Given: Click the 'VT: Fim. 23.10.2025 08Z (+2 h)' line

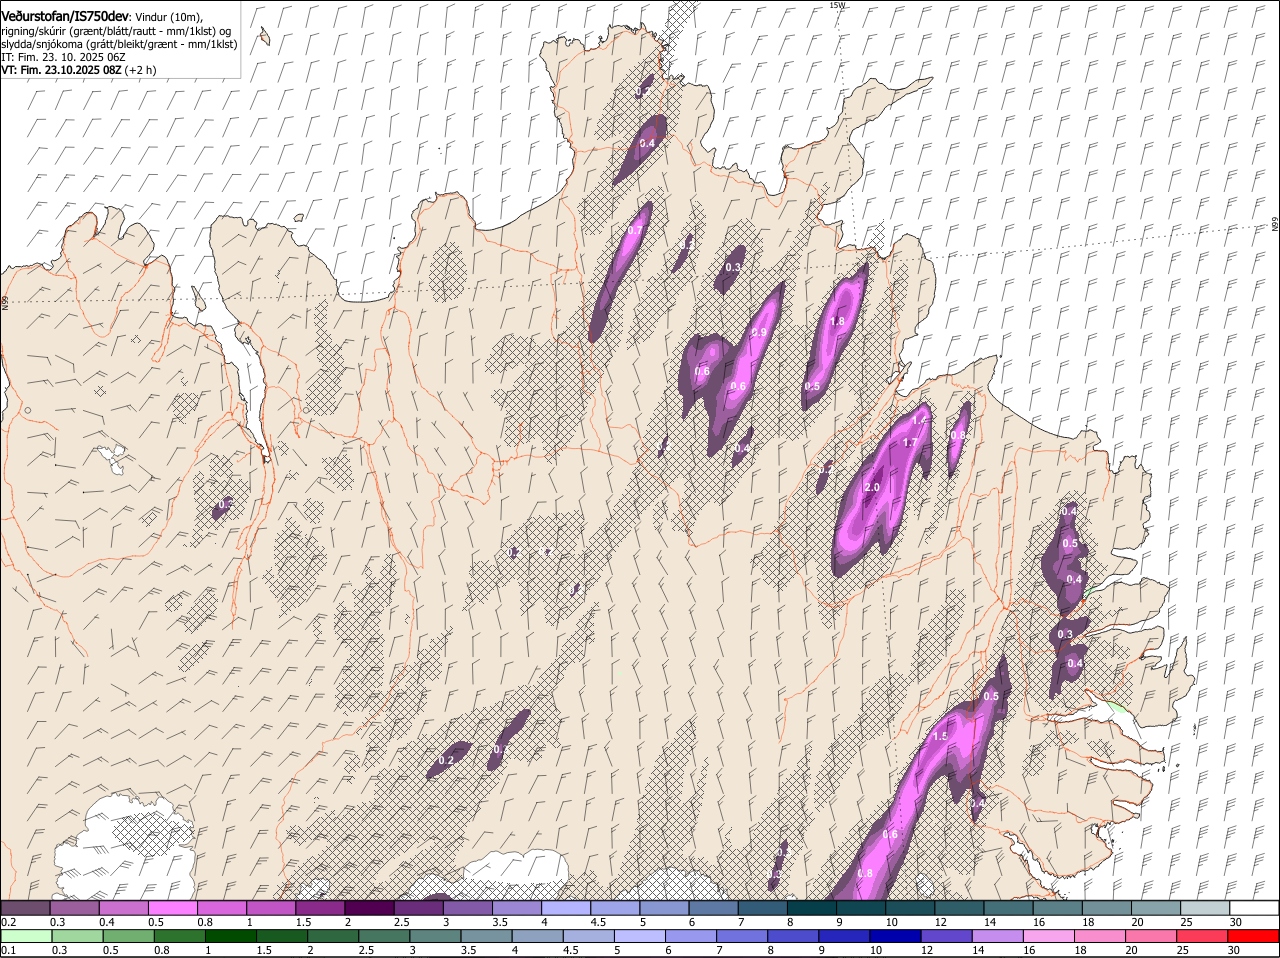Looking at the screenshot, I should coord(78,70).
